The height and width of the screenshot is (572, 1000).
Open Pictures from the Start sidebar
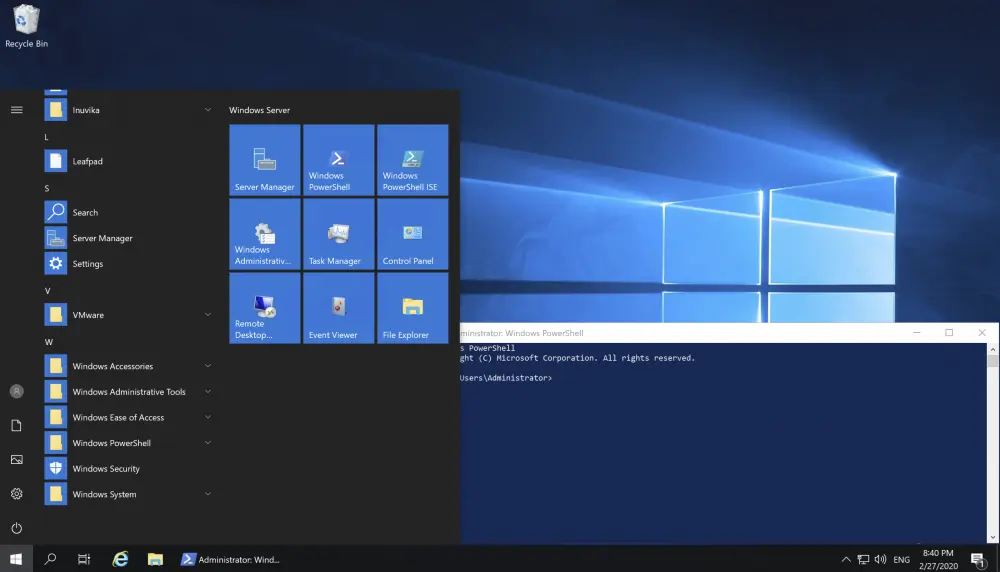pos(17,460)
